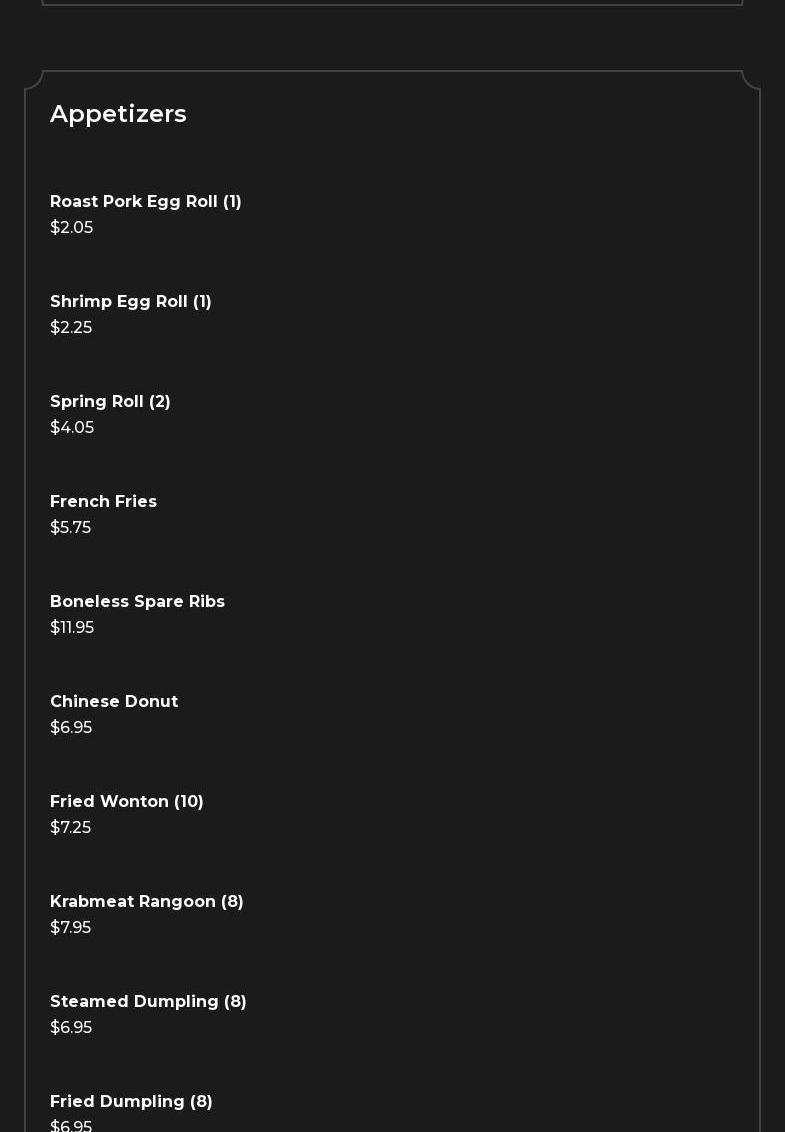Click the $2.05 price of Roast Pork Egg Roll
The width and height of the screenshot is (785, 1132).
[71, 228]
